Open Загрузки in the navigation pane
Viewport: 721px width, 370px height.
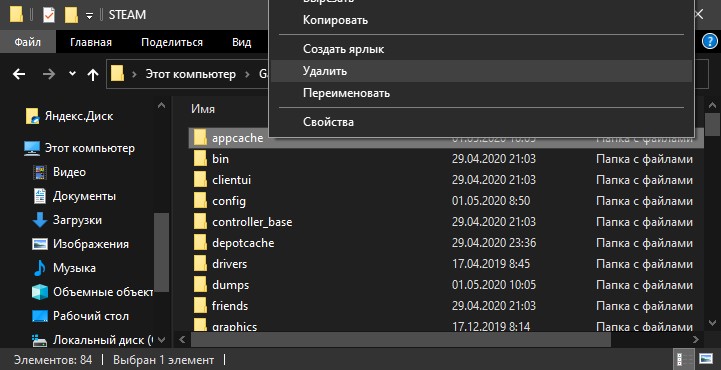click(77, 220)
